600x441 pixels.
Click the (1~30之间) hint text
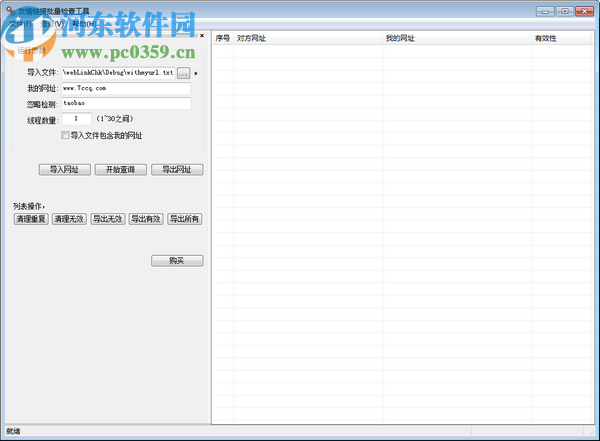(x=115, y=119)
